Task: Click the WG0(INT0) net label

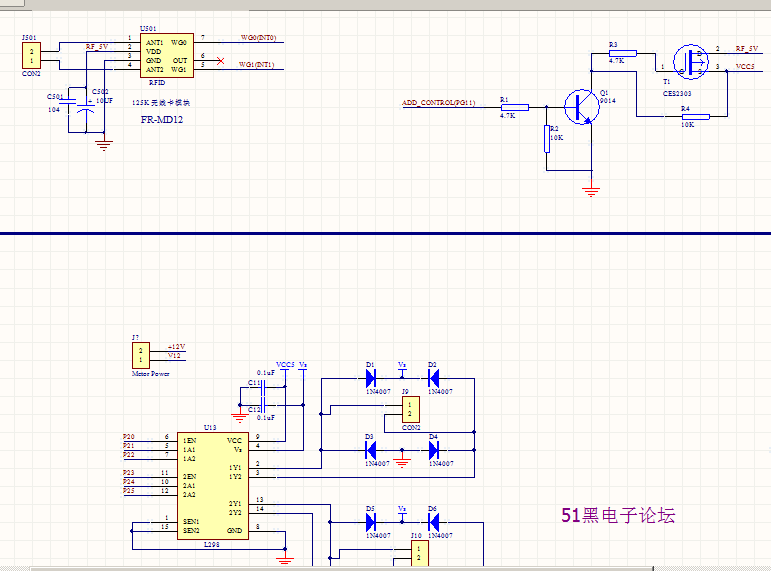Action: (258, 38)
